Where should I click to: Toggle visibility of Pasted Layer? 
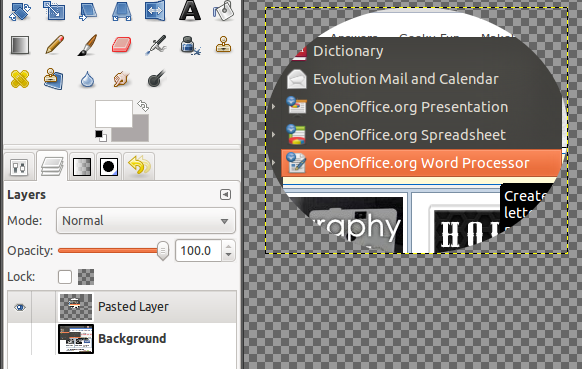click(x=20, y=307)
